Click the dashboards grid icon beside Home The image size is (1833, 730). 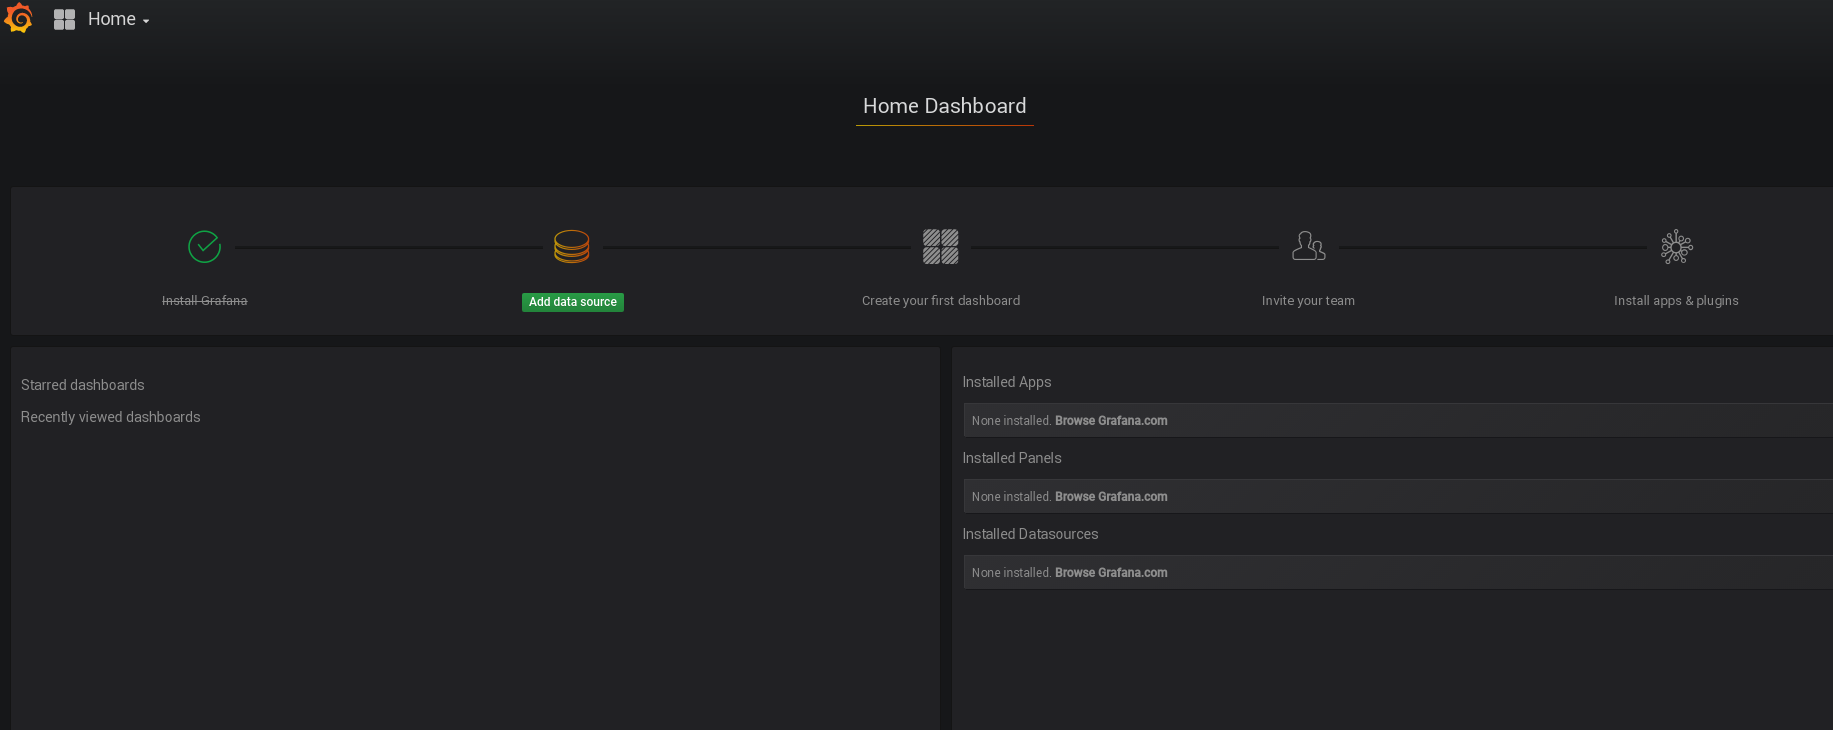pos(65,19)
